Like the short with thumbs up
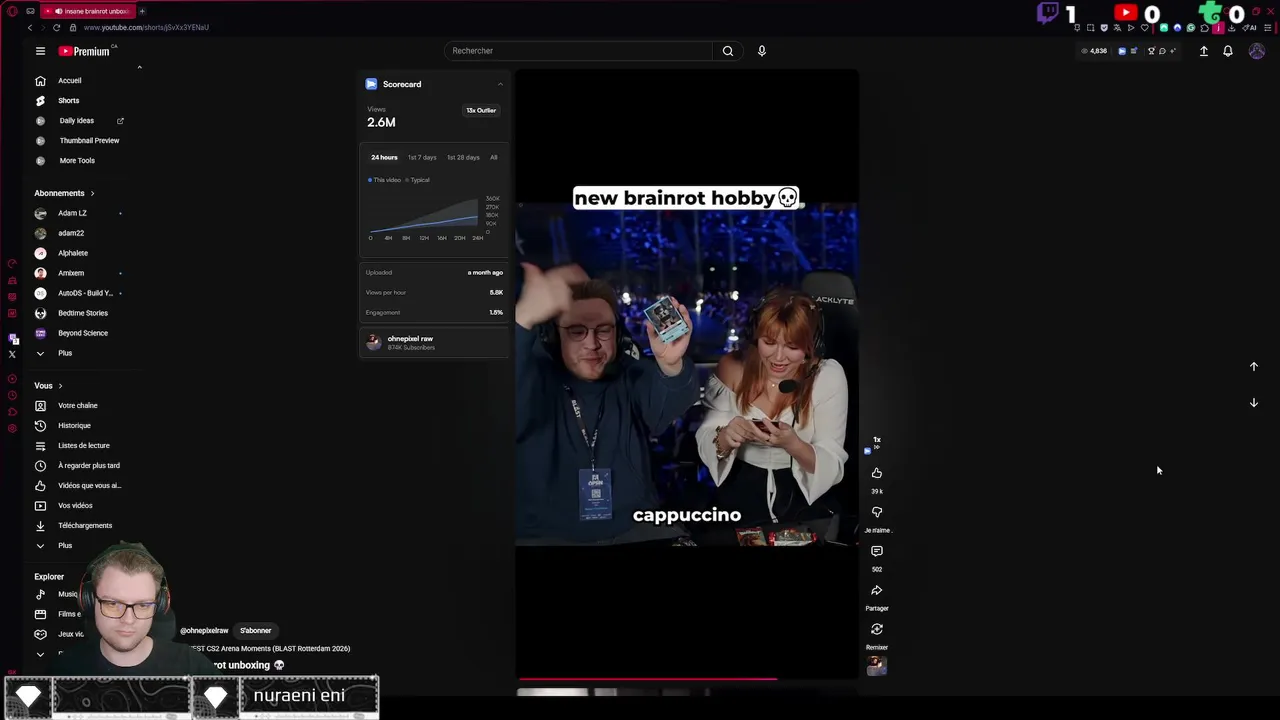The width and height of the screenshot is (1280, 720). [877, 473]
